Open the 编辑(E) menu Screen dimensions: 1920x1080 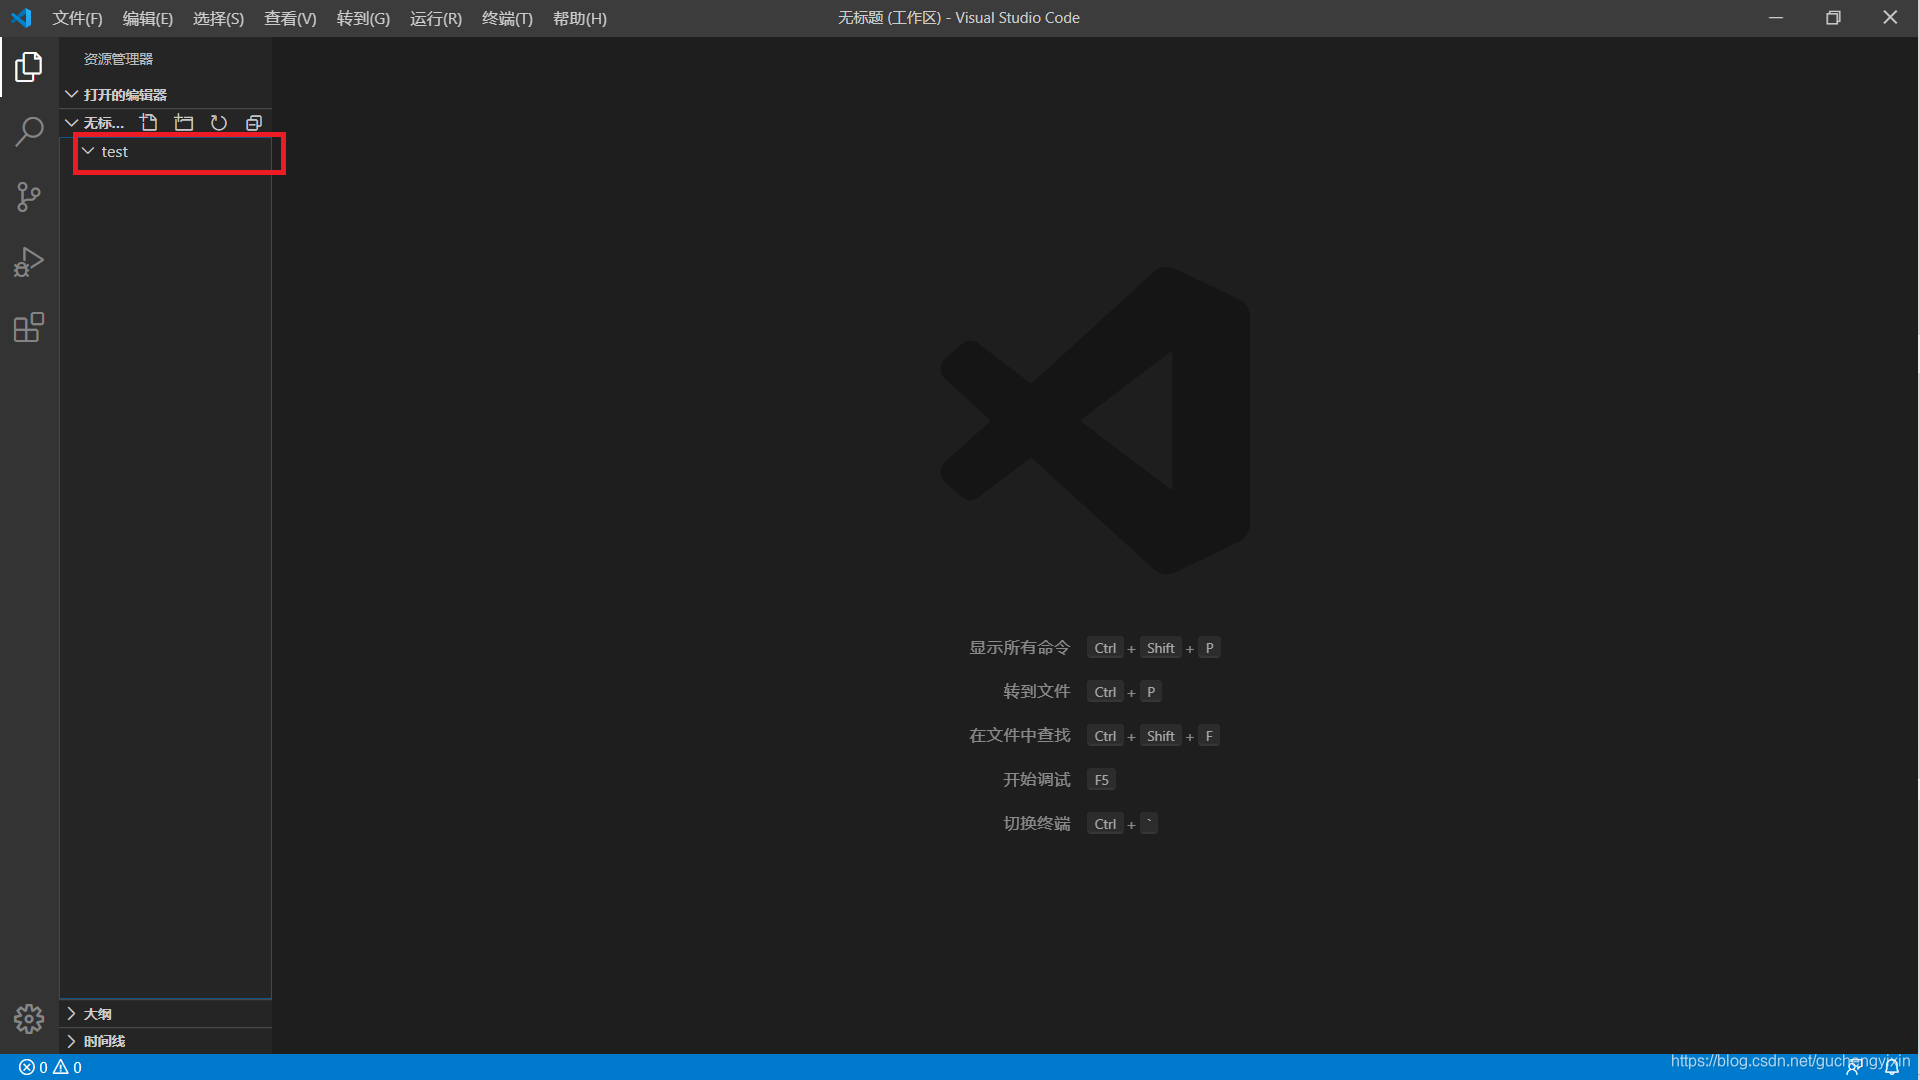coord(147,18)
